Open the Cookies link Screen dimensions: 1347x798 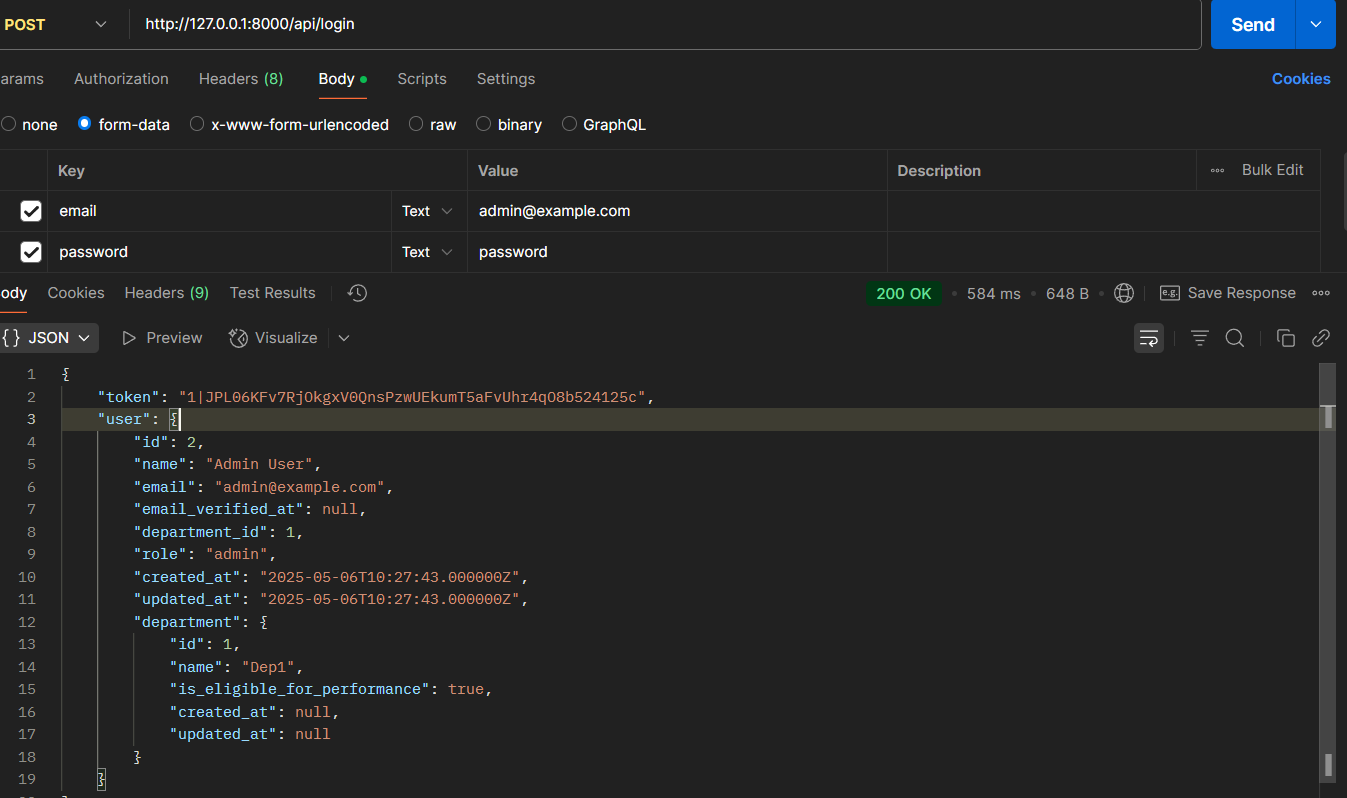(x=1300, y=79)
